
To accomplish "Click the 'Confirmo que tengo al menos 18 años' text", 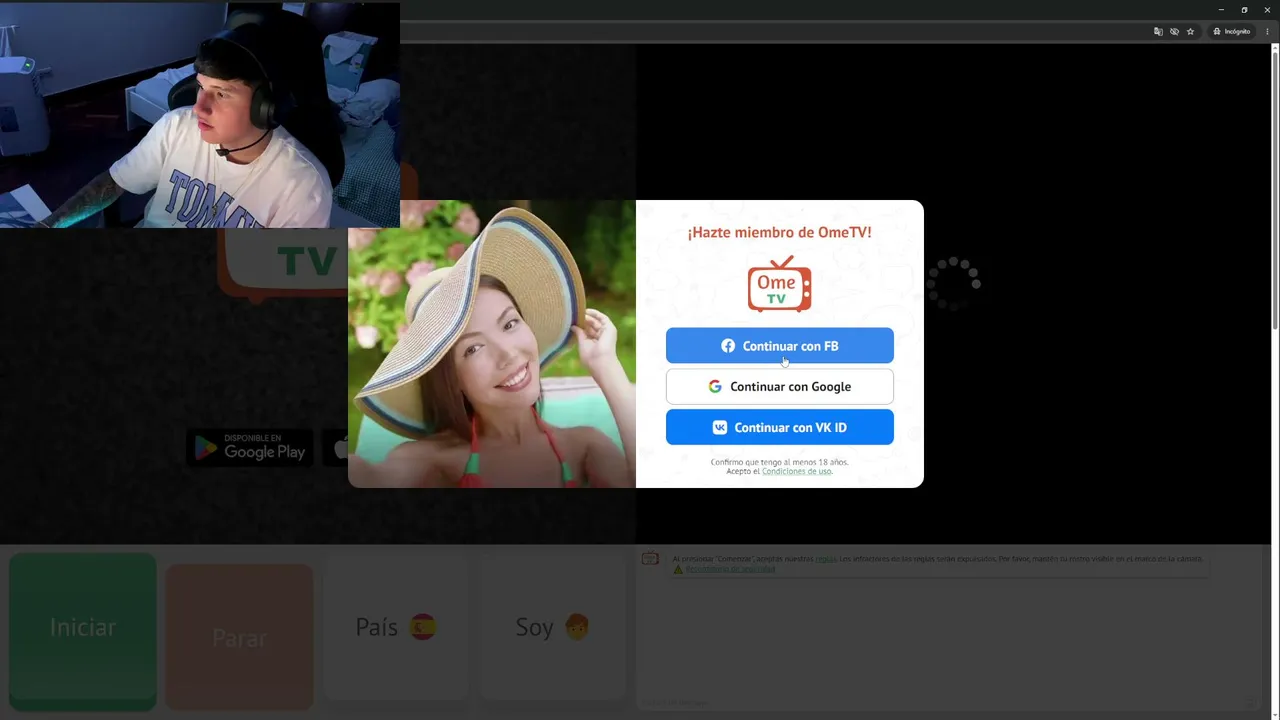I will [x=779, y=462].
